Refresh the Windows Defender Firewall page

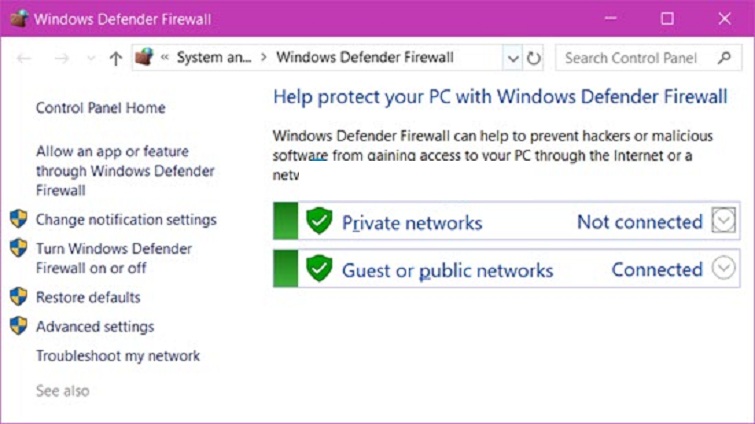pos(534,58)
